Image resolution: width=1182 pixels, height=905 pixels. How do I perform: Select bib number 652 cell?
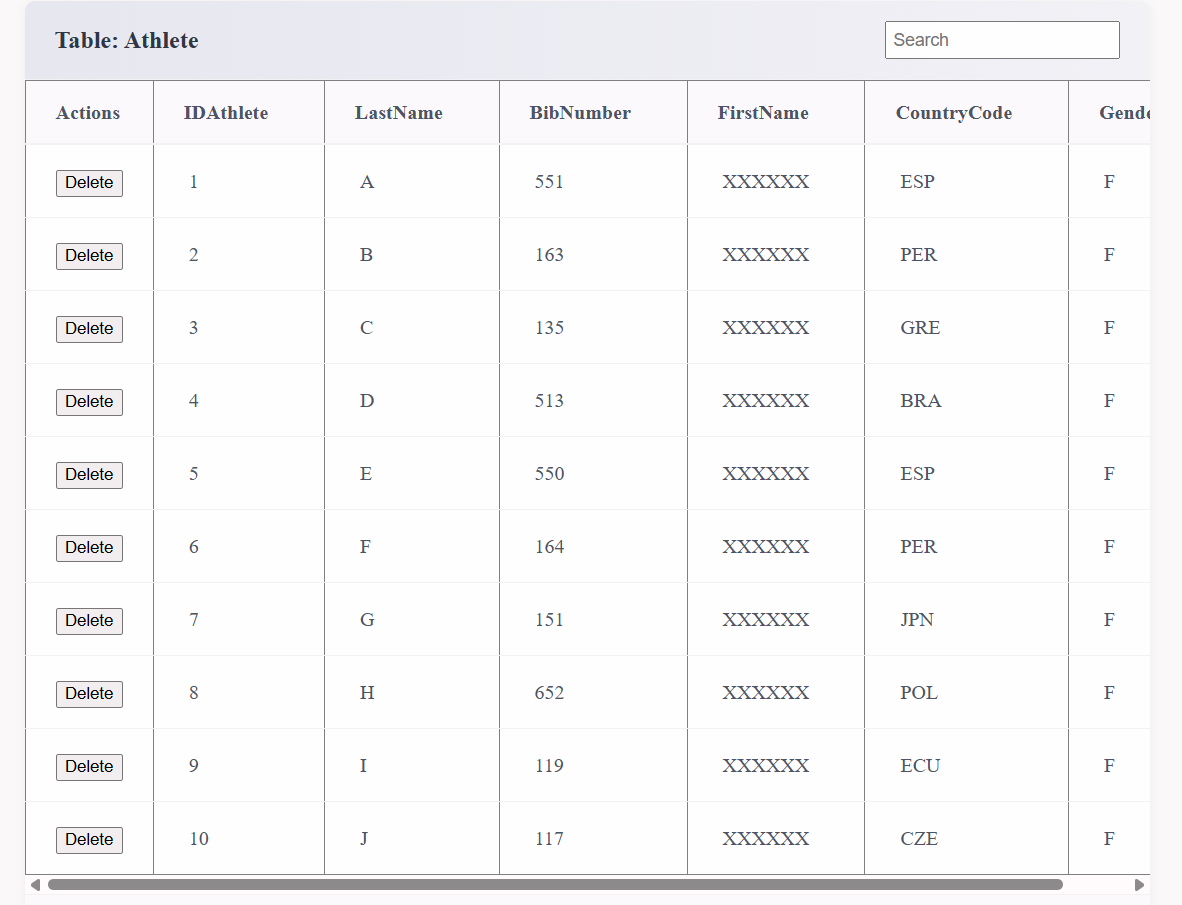[x=593, y=693]
